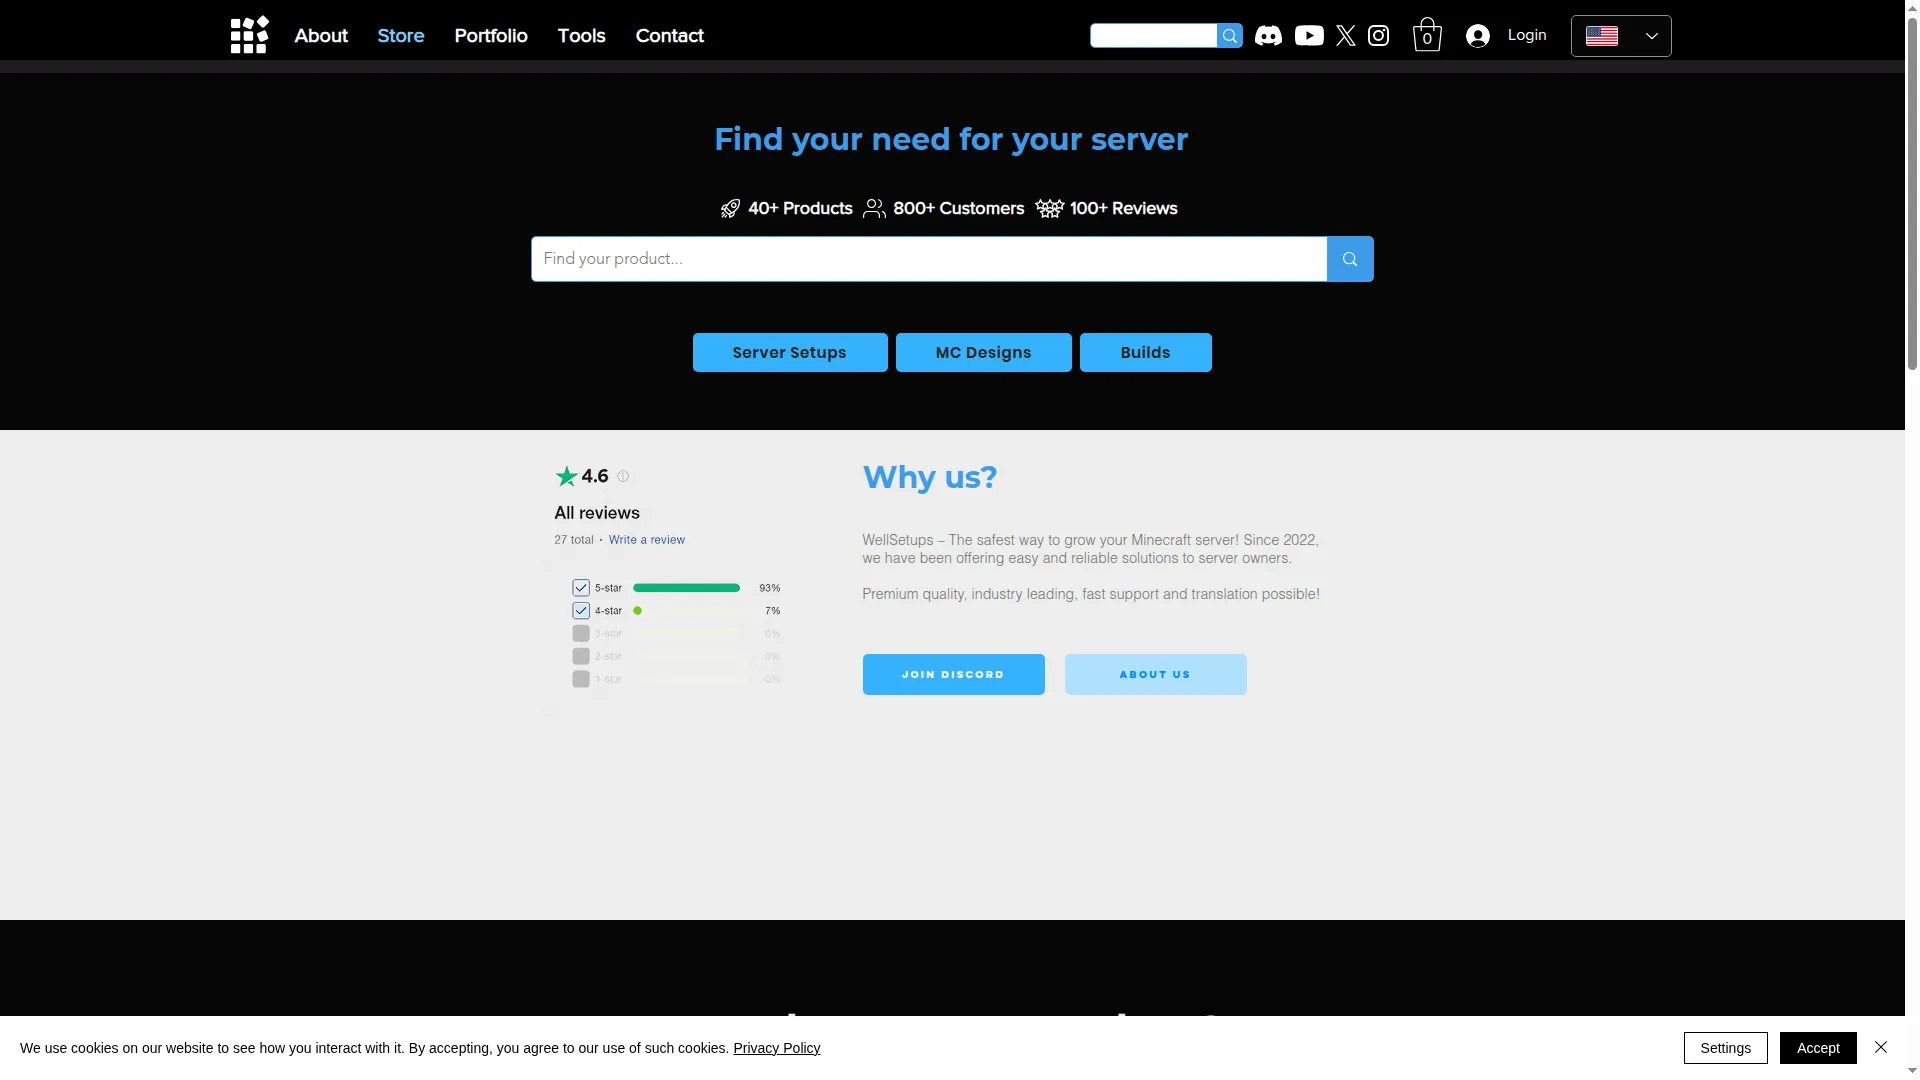
Task: Click the green star rating icon
Action: tap(567, 476)
